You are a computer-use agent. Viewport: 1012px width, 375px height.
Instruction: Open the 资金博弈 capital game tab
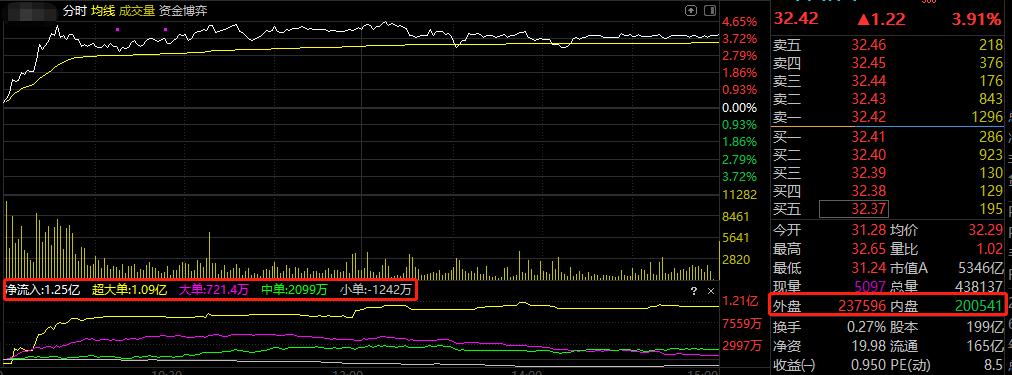(x=183, y=11)
